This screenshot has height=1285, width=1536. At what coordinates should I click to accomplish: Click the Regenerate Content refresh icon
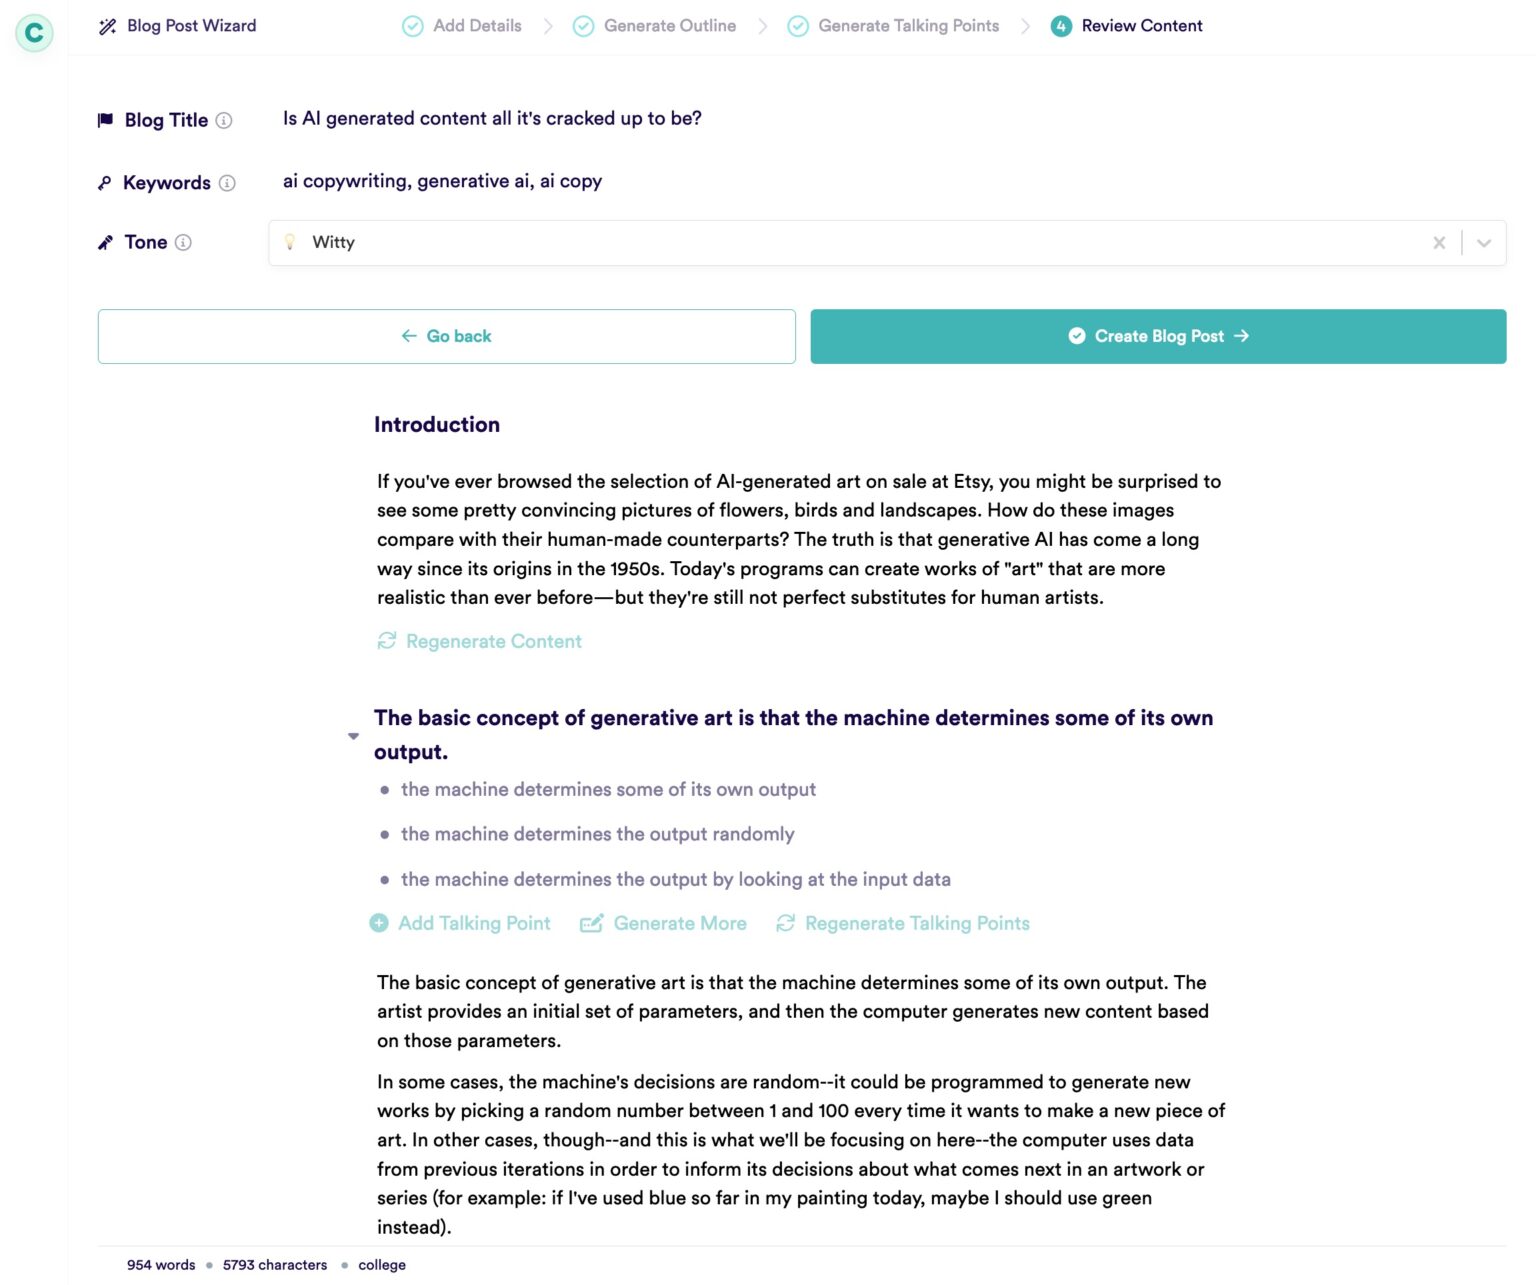[x=387, y=641]
